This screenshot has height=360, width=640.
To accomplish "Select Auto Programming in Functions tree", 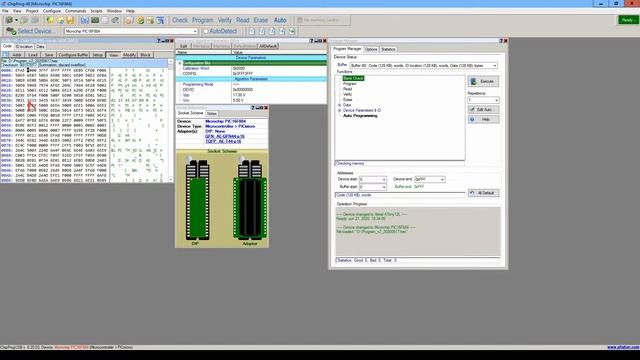I will click(360, 116).
